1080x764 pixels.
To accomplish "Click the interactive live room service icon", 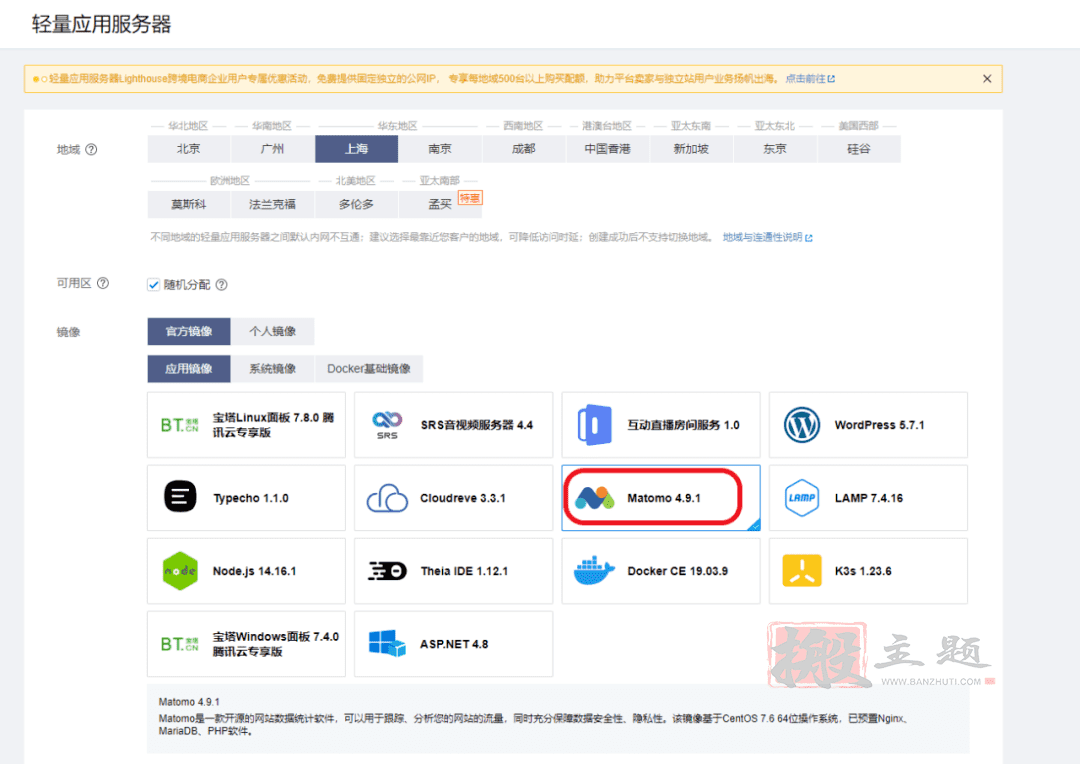I will pos(594,425).
